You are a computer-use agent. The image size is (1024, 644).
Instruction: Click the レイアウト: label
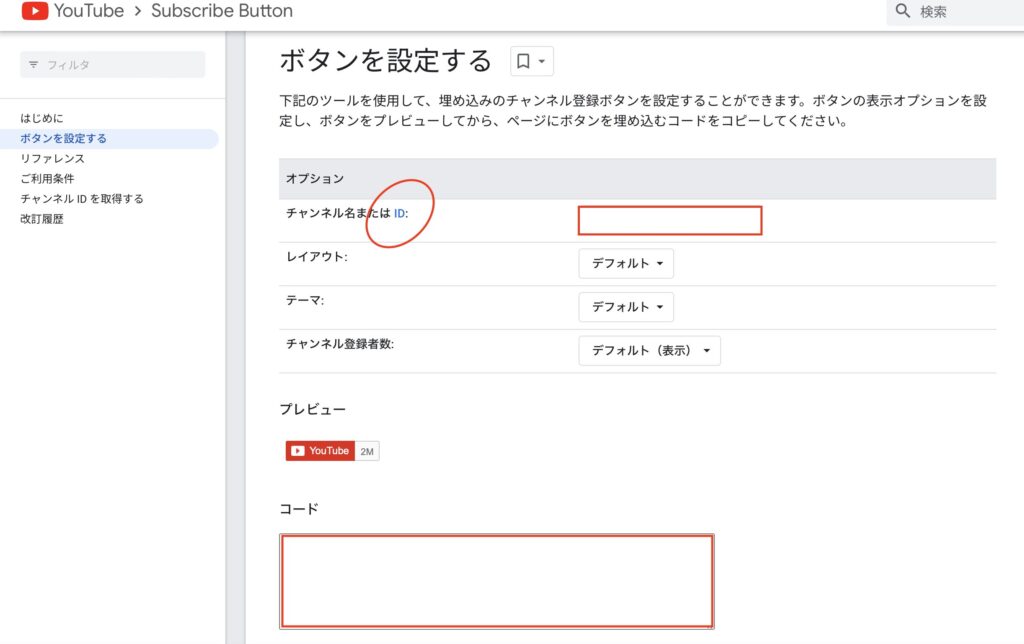pyautogui.click(x=317, y=257)
